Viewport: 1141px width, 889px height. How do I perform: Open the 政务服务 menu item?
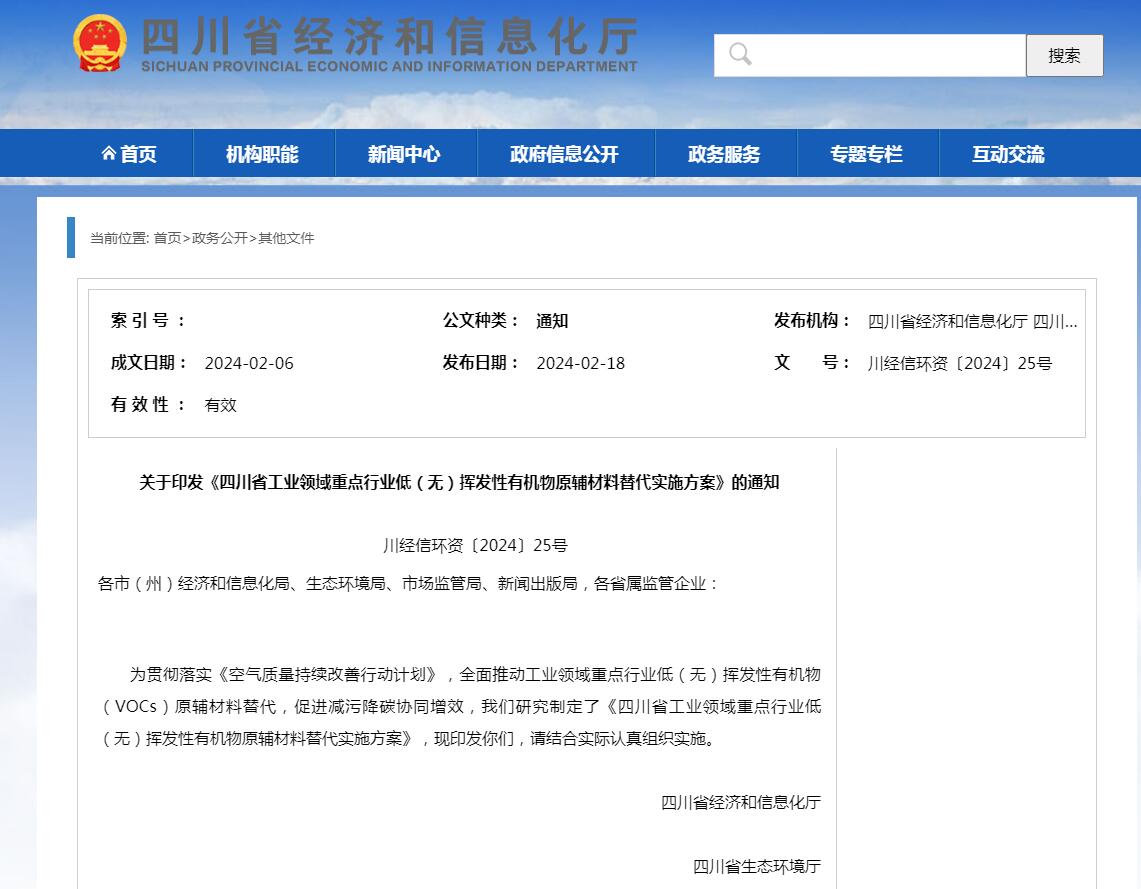[724, 152]
